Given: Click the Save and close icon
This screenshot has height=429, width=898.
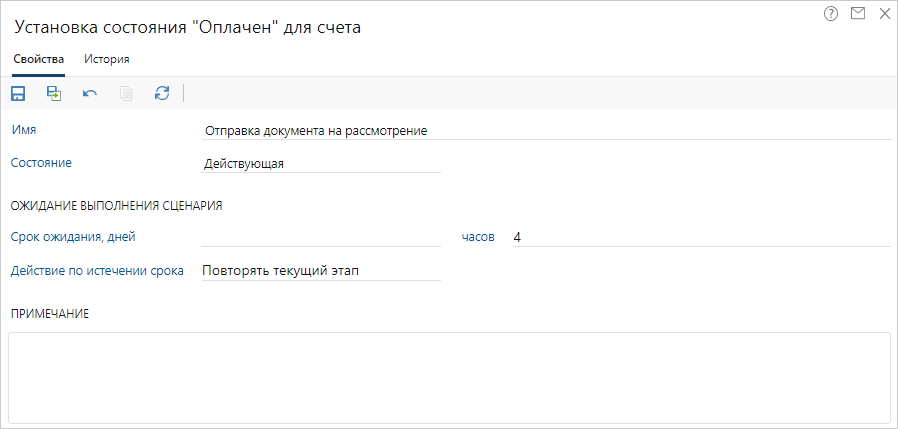Looking at the screenshot, I should coord(54,93).
